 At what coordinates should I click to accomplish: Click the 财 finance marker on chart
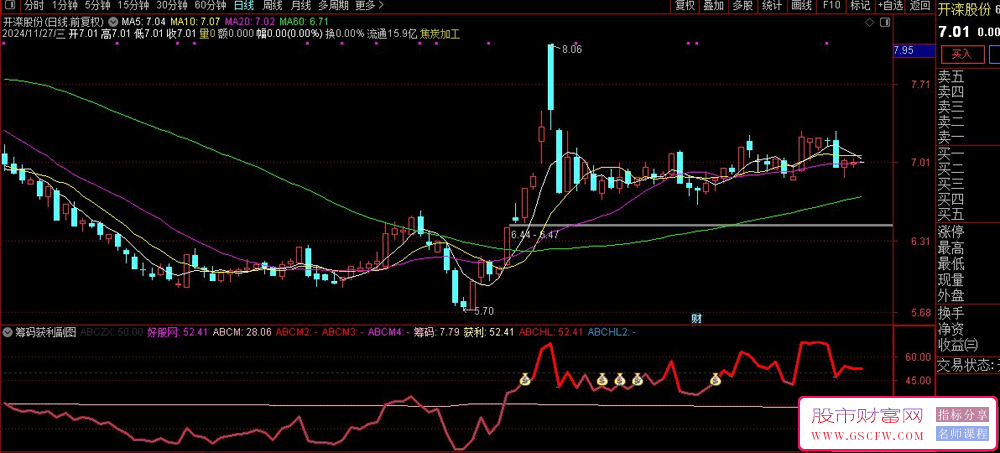(x=697, y=318)
